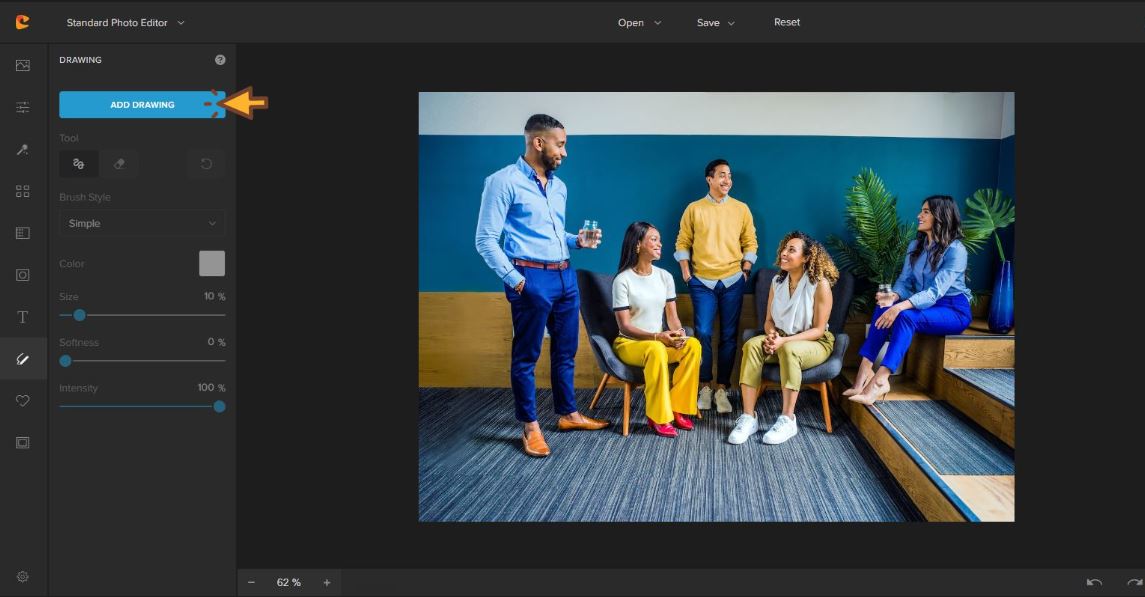Open the settings gear icon
Viewport: 1145px width, 597px height.
click(x=23, y=576)
